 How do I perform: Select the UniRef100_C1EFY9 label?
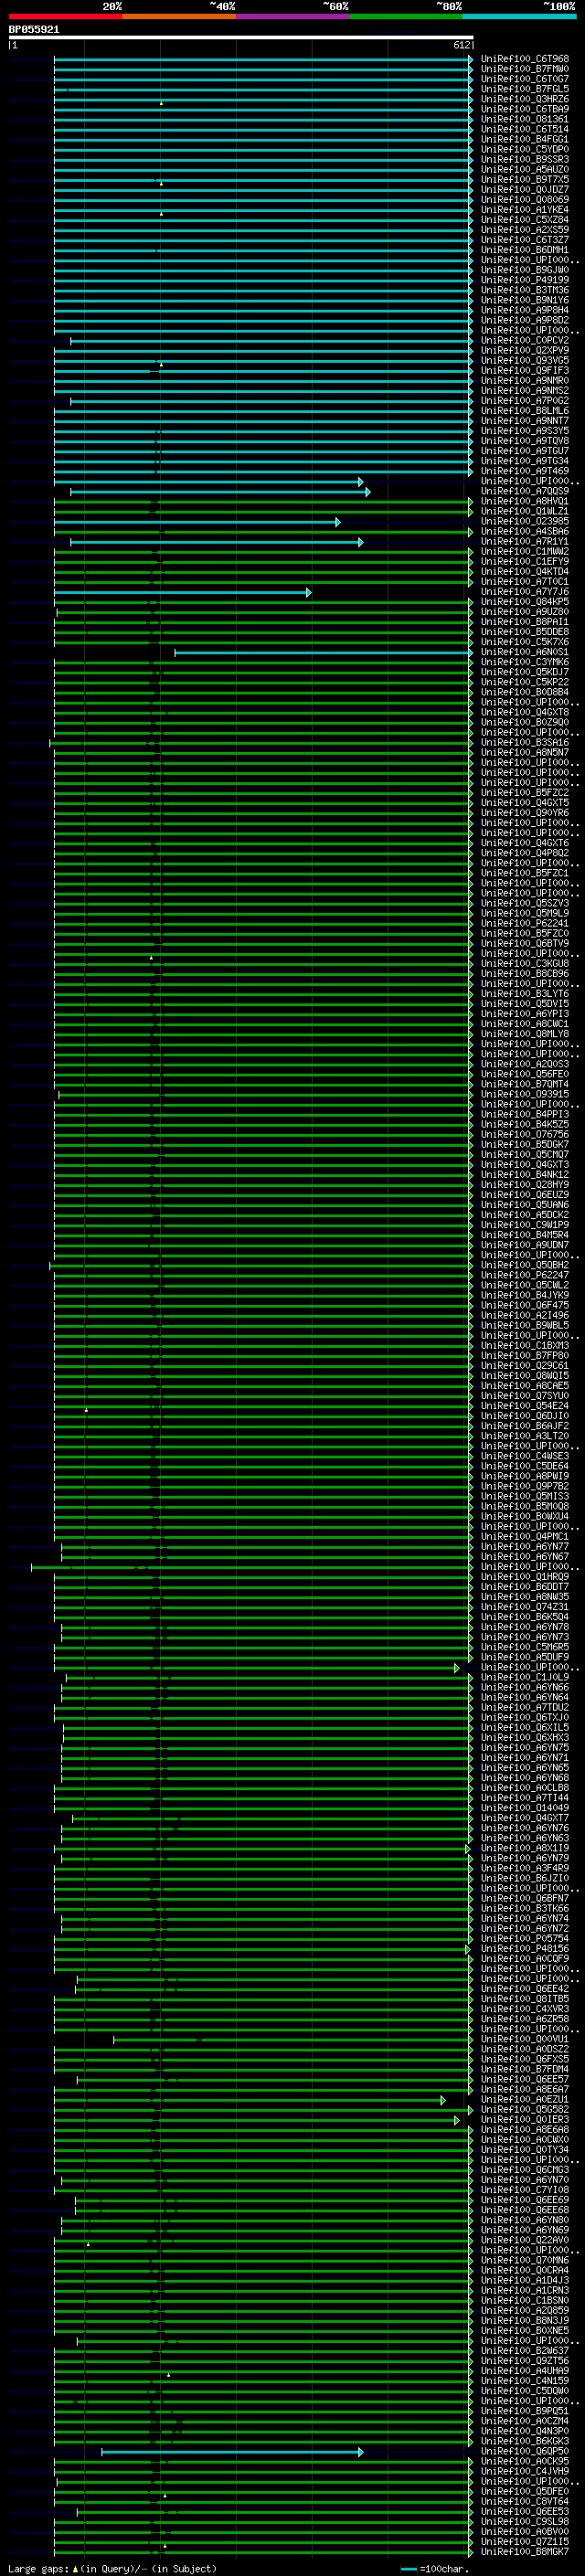pos(525,562)
